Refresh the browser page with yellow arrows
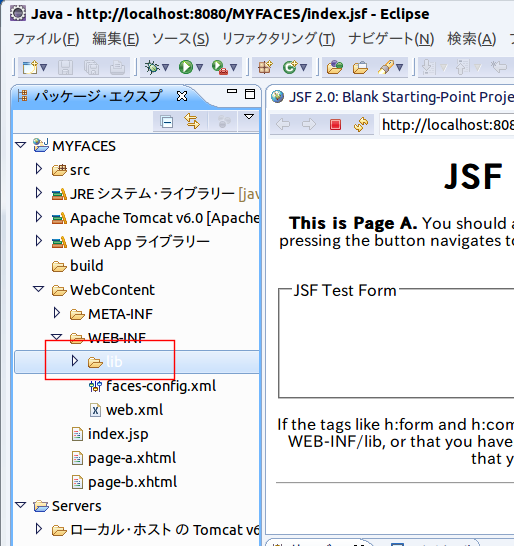 pos(361,124)
